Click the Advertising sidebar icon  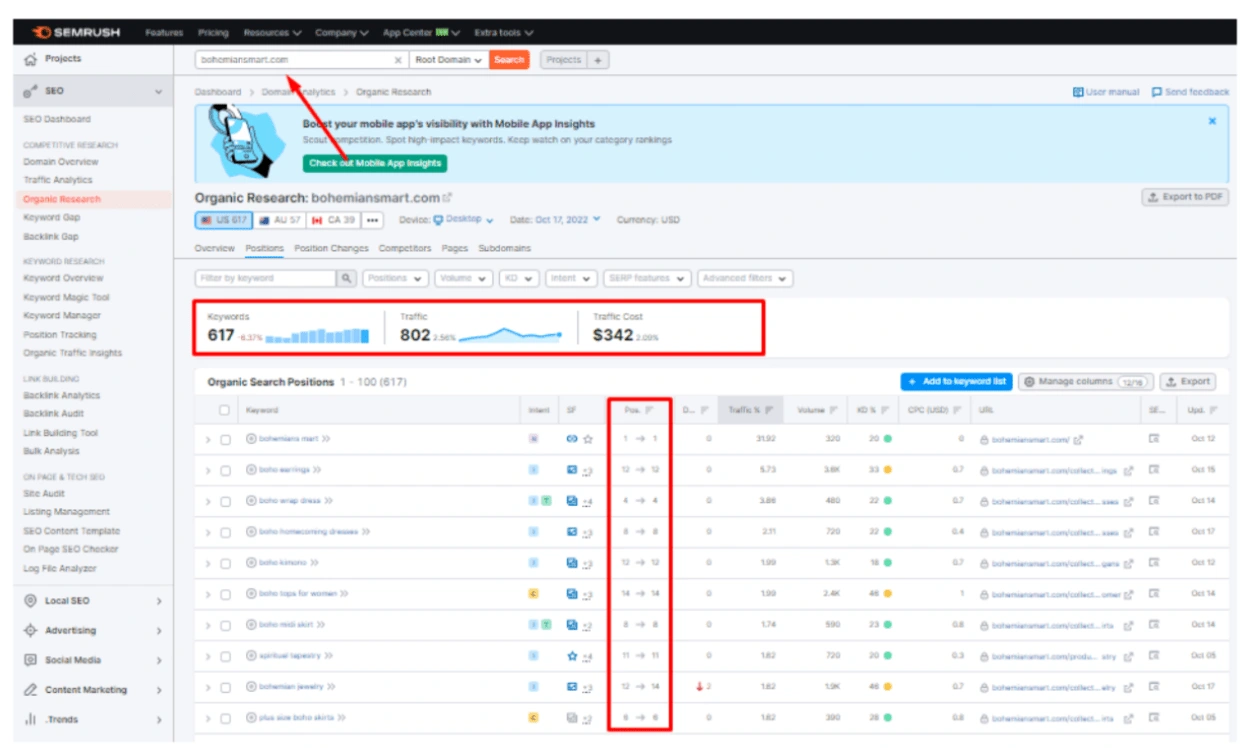[x=31, y=631]
